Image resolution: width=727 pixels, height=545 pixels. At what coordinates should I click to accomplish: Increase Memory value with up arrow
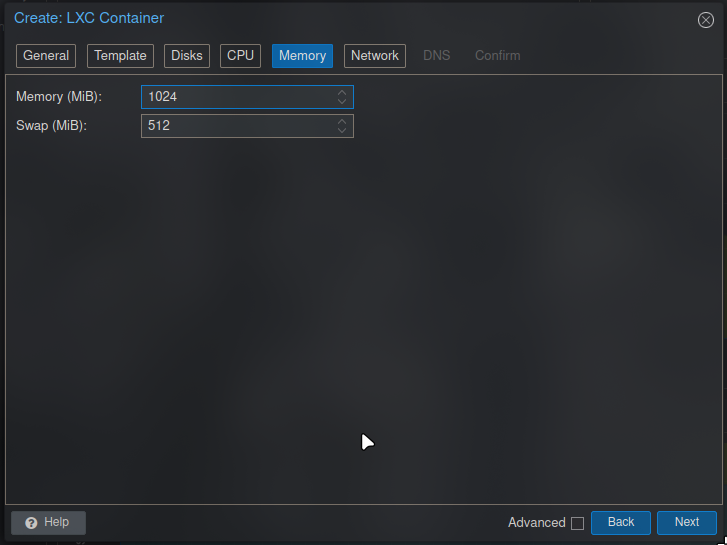point(342,92)
